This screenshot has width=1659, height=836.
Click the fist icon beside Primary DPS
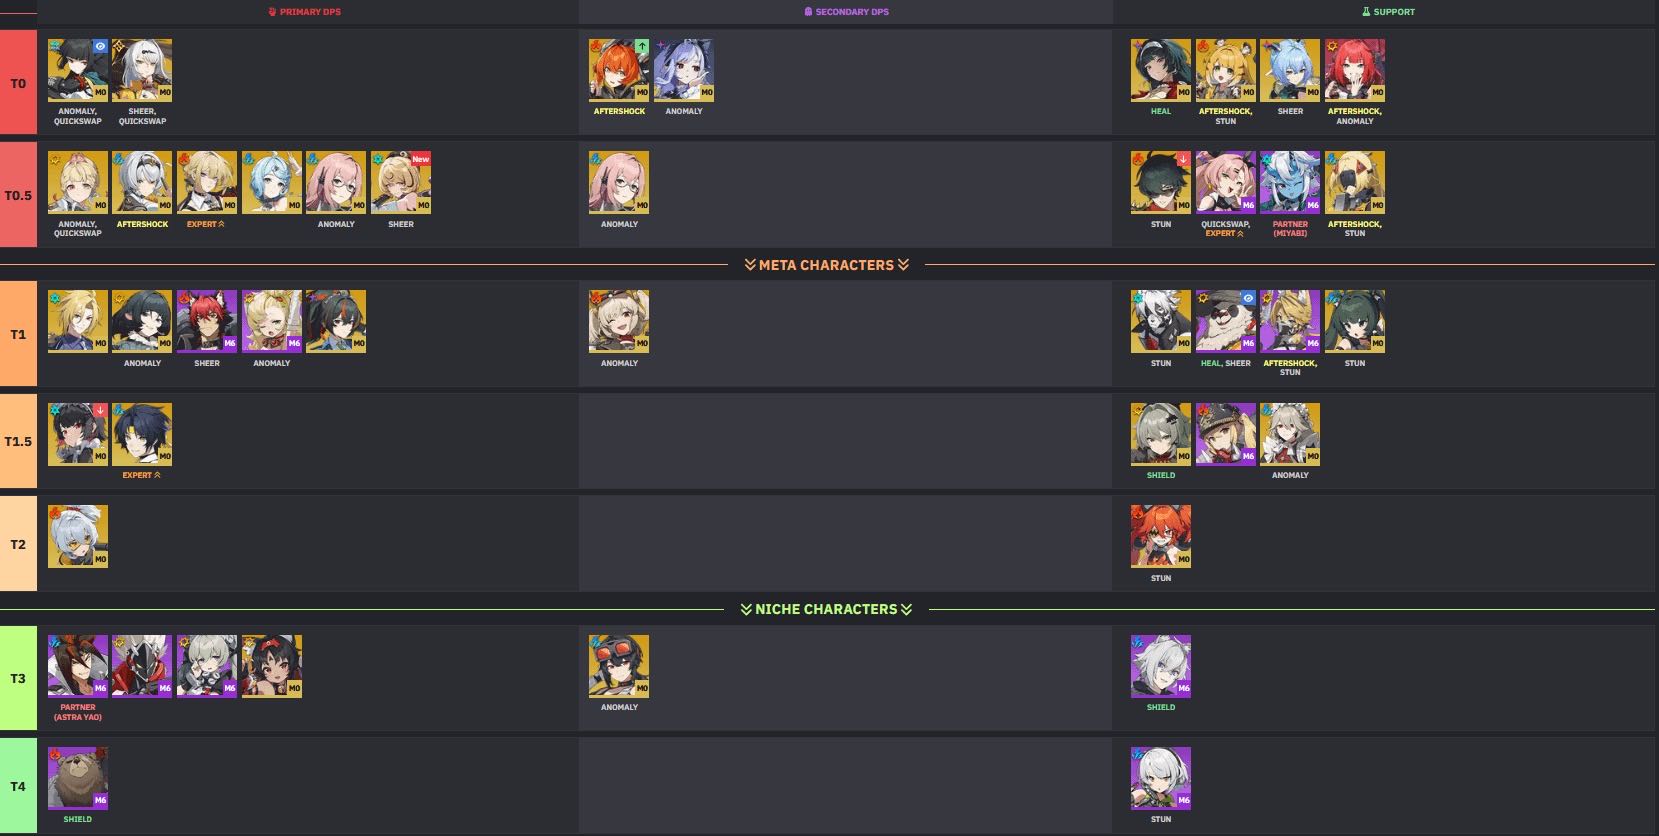272,12
